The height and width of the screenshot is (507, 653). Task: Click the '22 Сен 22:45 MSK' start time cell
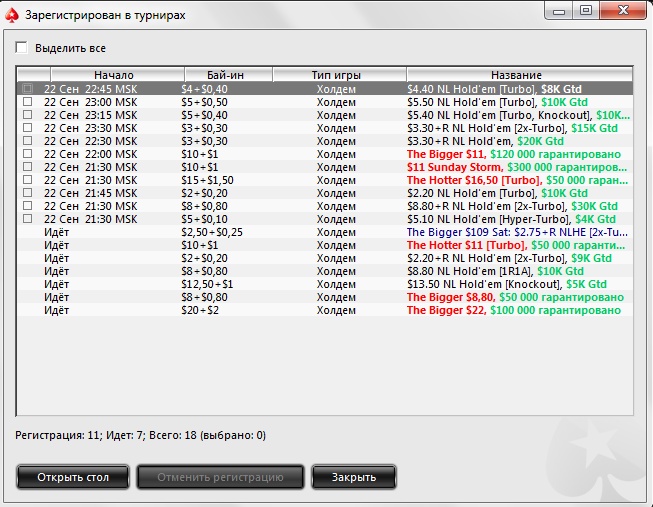coord(90,89)
